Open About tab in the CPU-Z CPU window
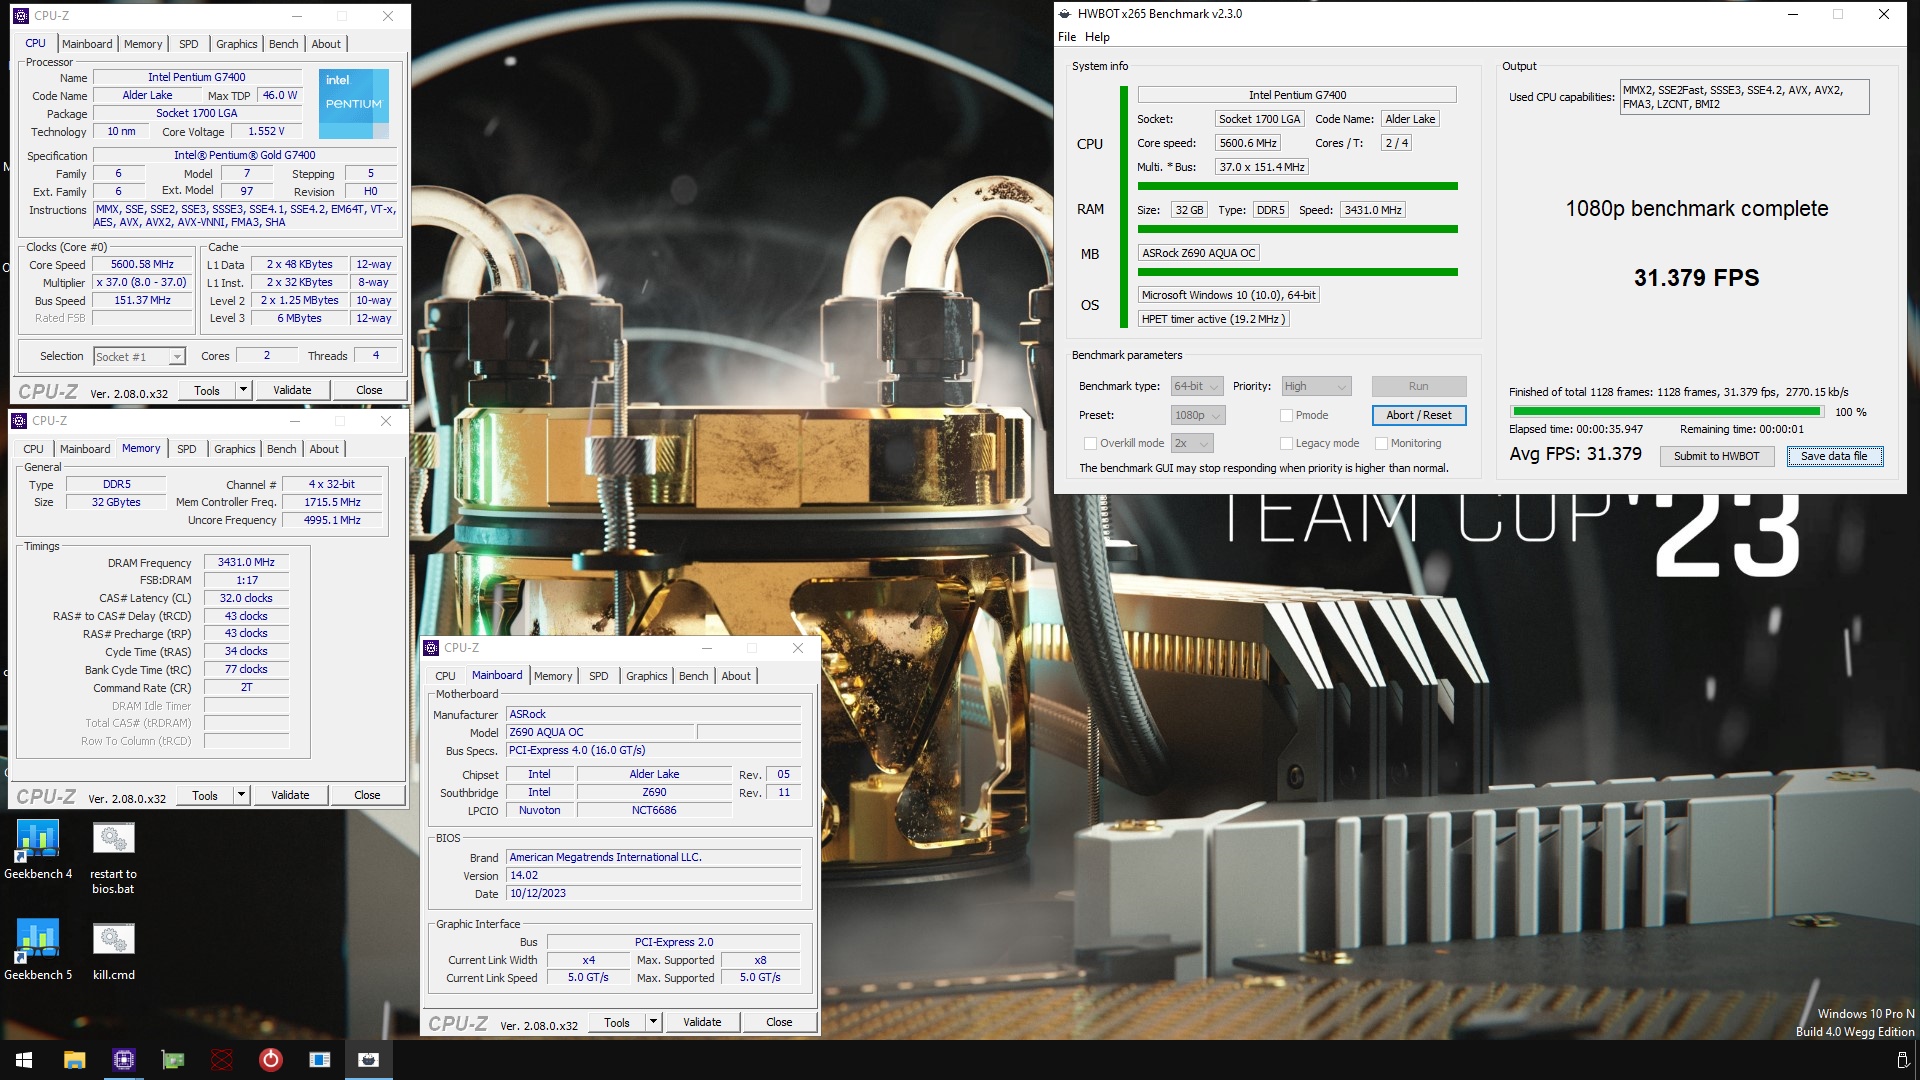Image resolution: width=1920 pixels, height=1080 pixels. coord(326,44)
